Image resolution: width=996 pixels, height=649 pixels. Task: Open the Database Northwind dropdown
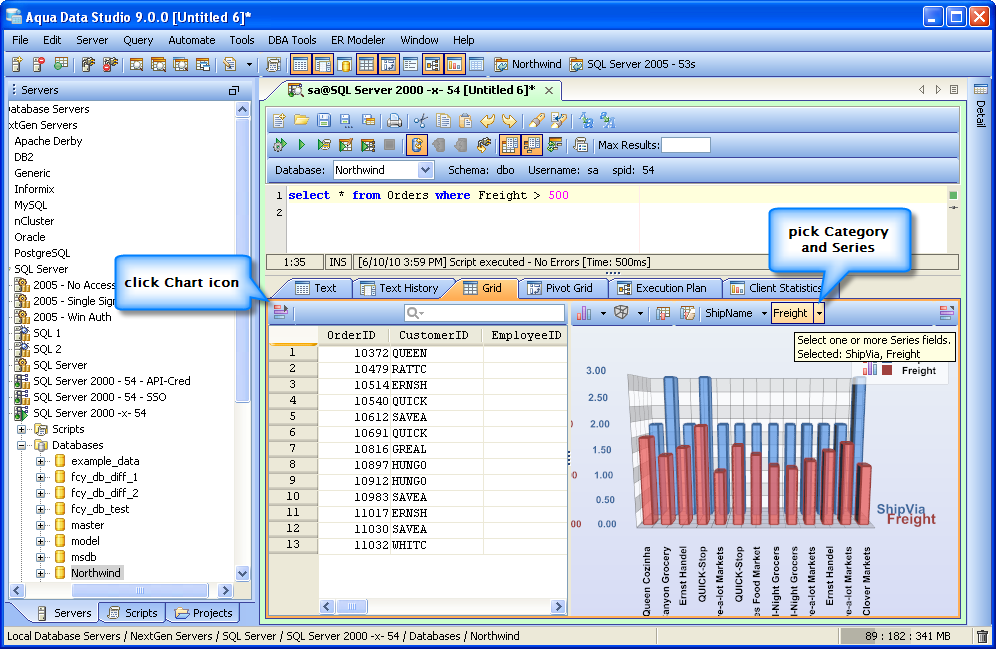[x=426, y=170]
